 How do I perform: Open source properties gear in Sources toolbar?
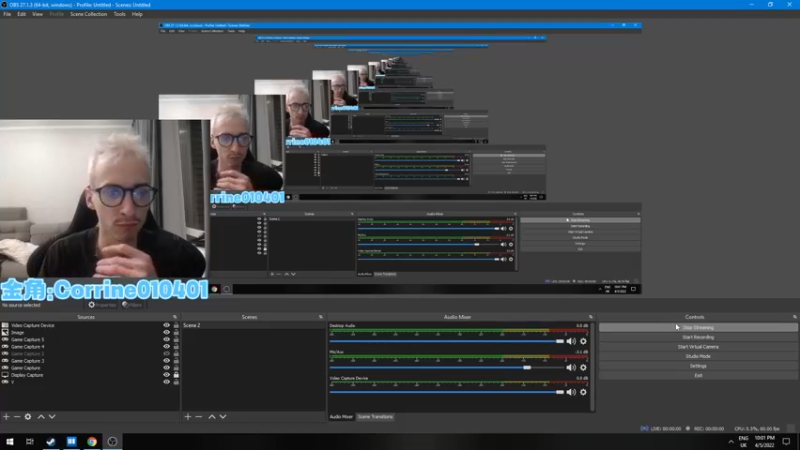pyautogui.click(x=28, y=417)
